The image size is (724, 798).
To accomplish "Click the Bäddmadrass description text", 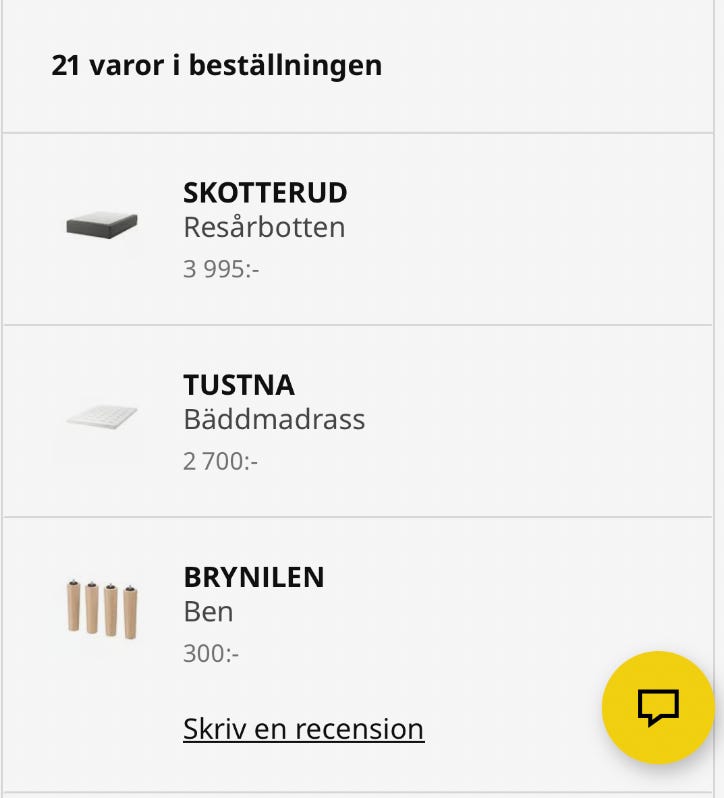I will click(x=274, y=419).
